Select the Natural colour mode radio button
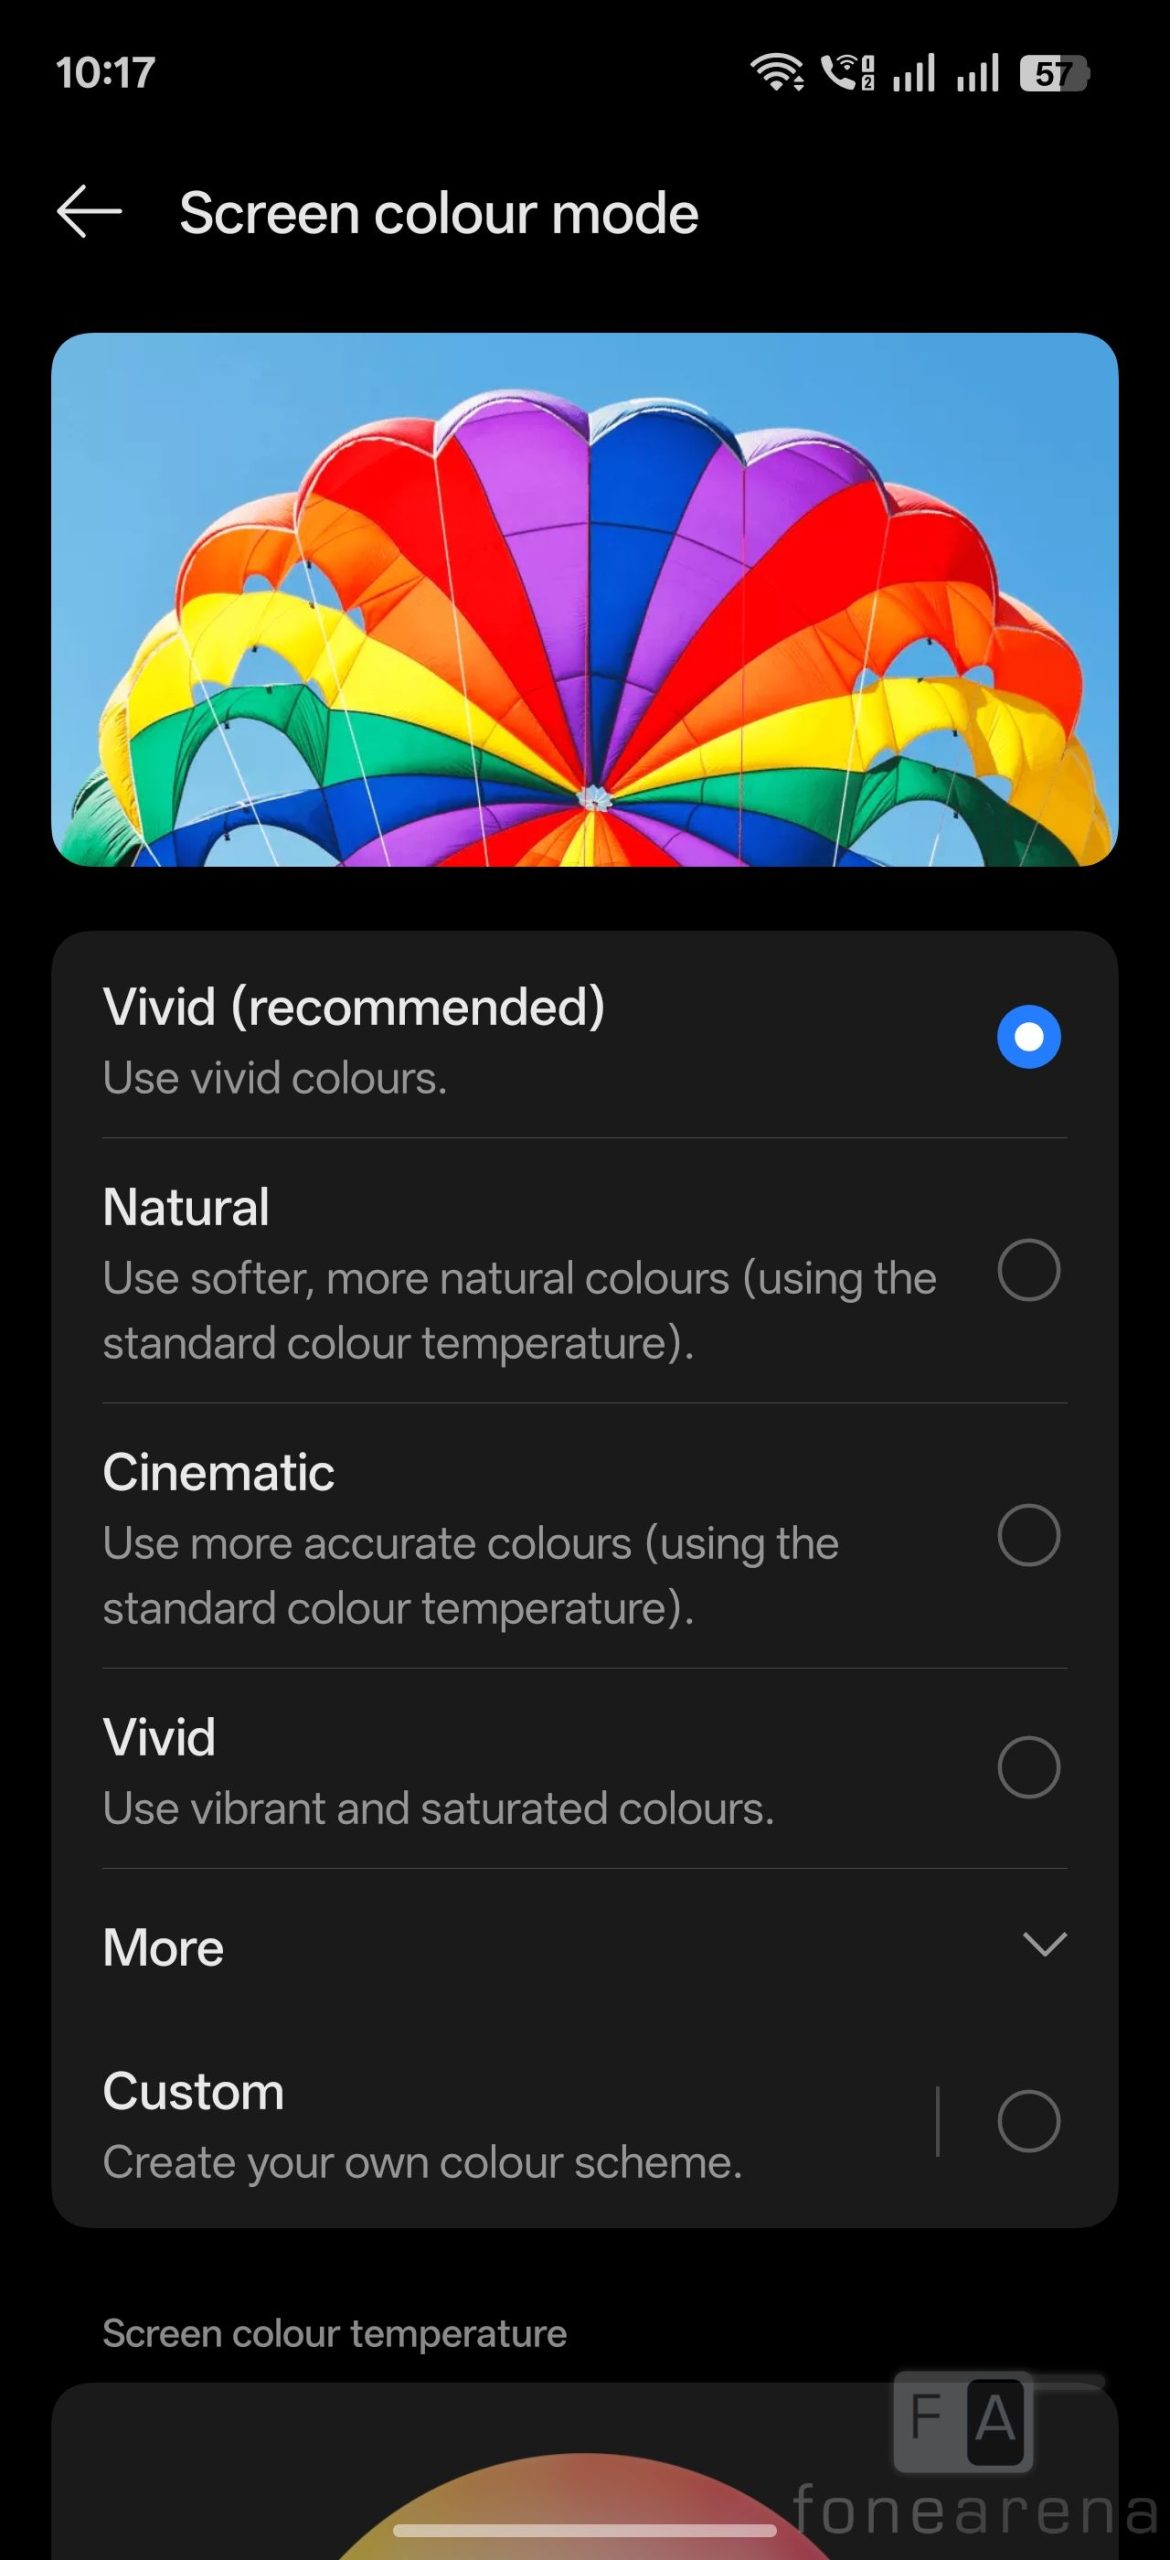The height and width of the screenshot is (2560, 1170). point(1028,1271)
